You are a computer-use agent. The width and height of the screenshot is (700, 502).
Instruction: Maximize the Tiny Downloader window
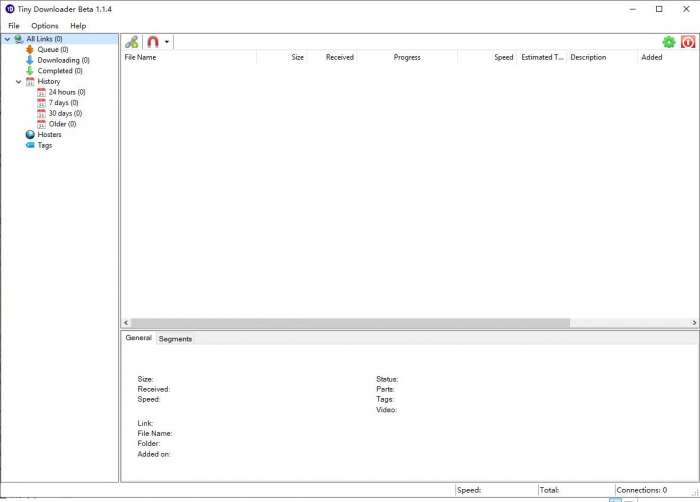pyautogui.click(x=659, y=9)
